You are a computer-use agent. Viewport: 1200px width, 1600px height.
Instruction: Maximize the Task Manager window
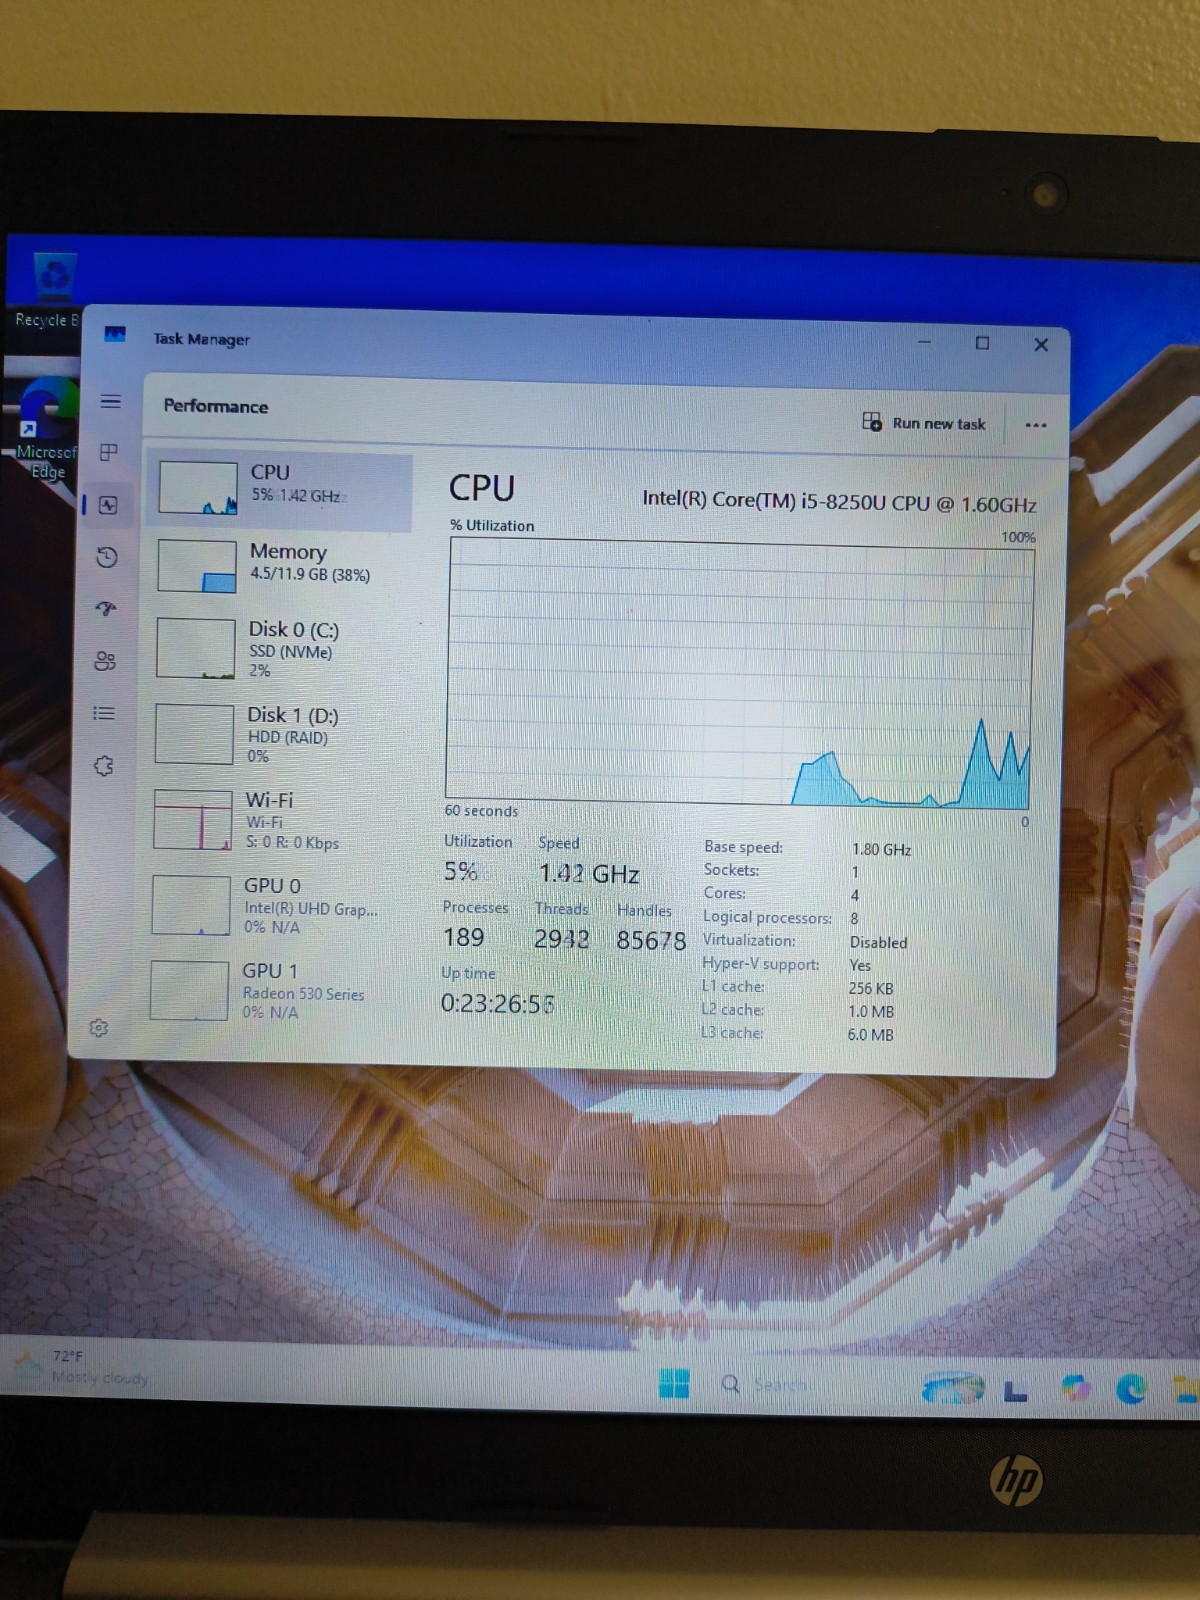click(x=982, y=343)
